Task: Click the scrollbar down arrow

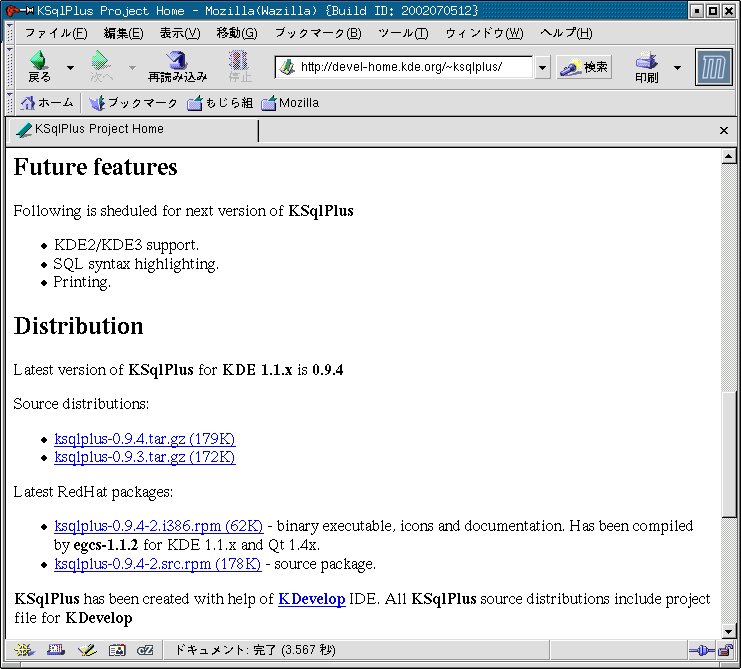Action: click(x=728, y=631)
